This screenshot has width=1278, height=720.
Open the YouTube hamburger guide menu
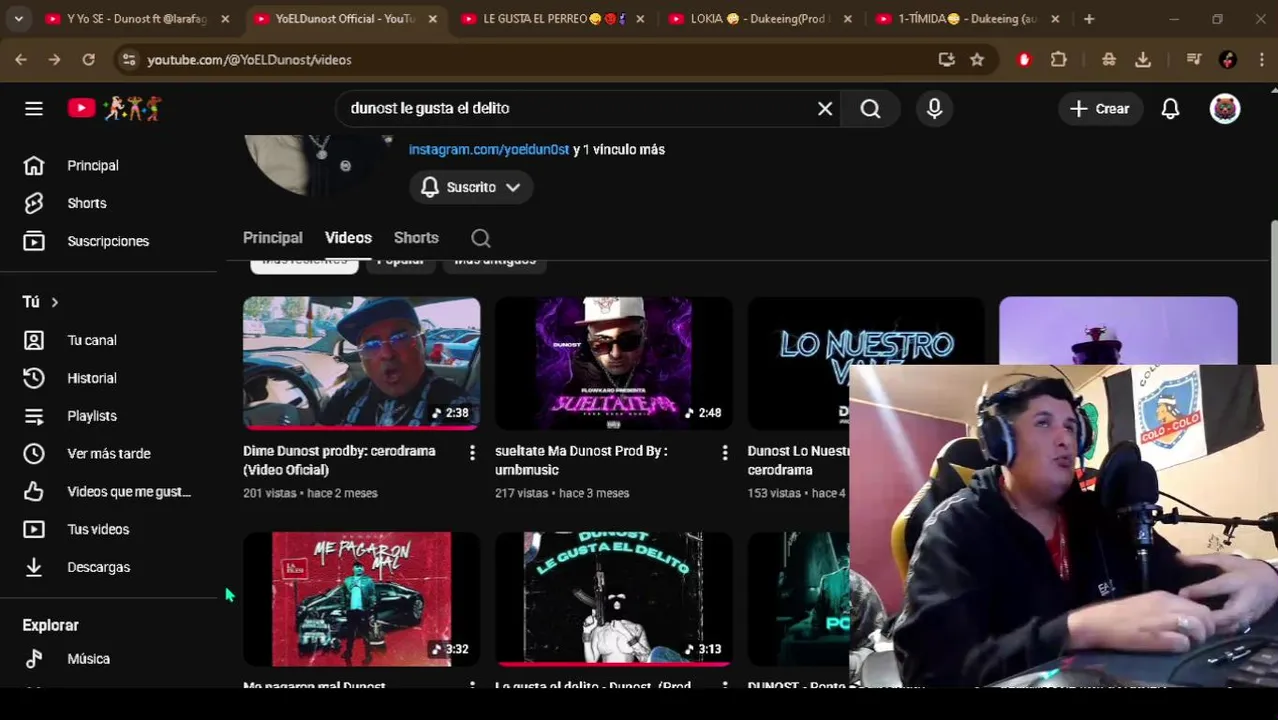click(34, 109)
